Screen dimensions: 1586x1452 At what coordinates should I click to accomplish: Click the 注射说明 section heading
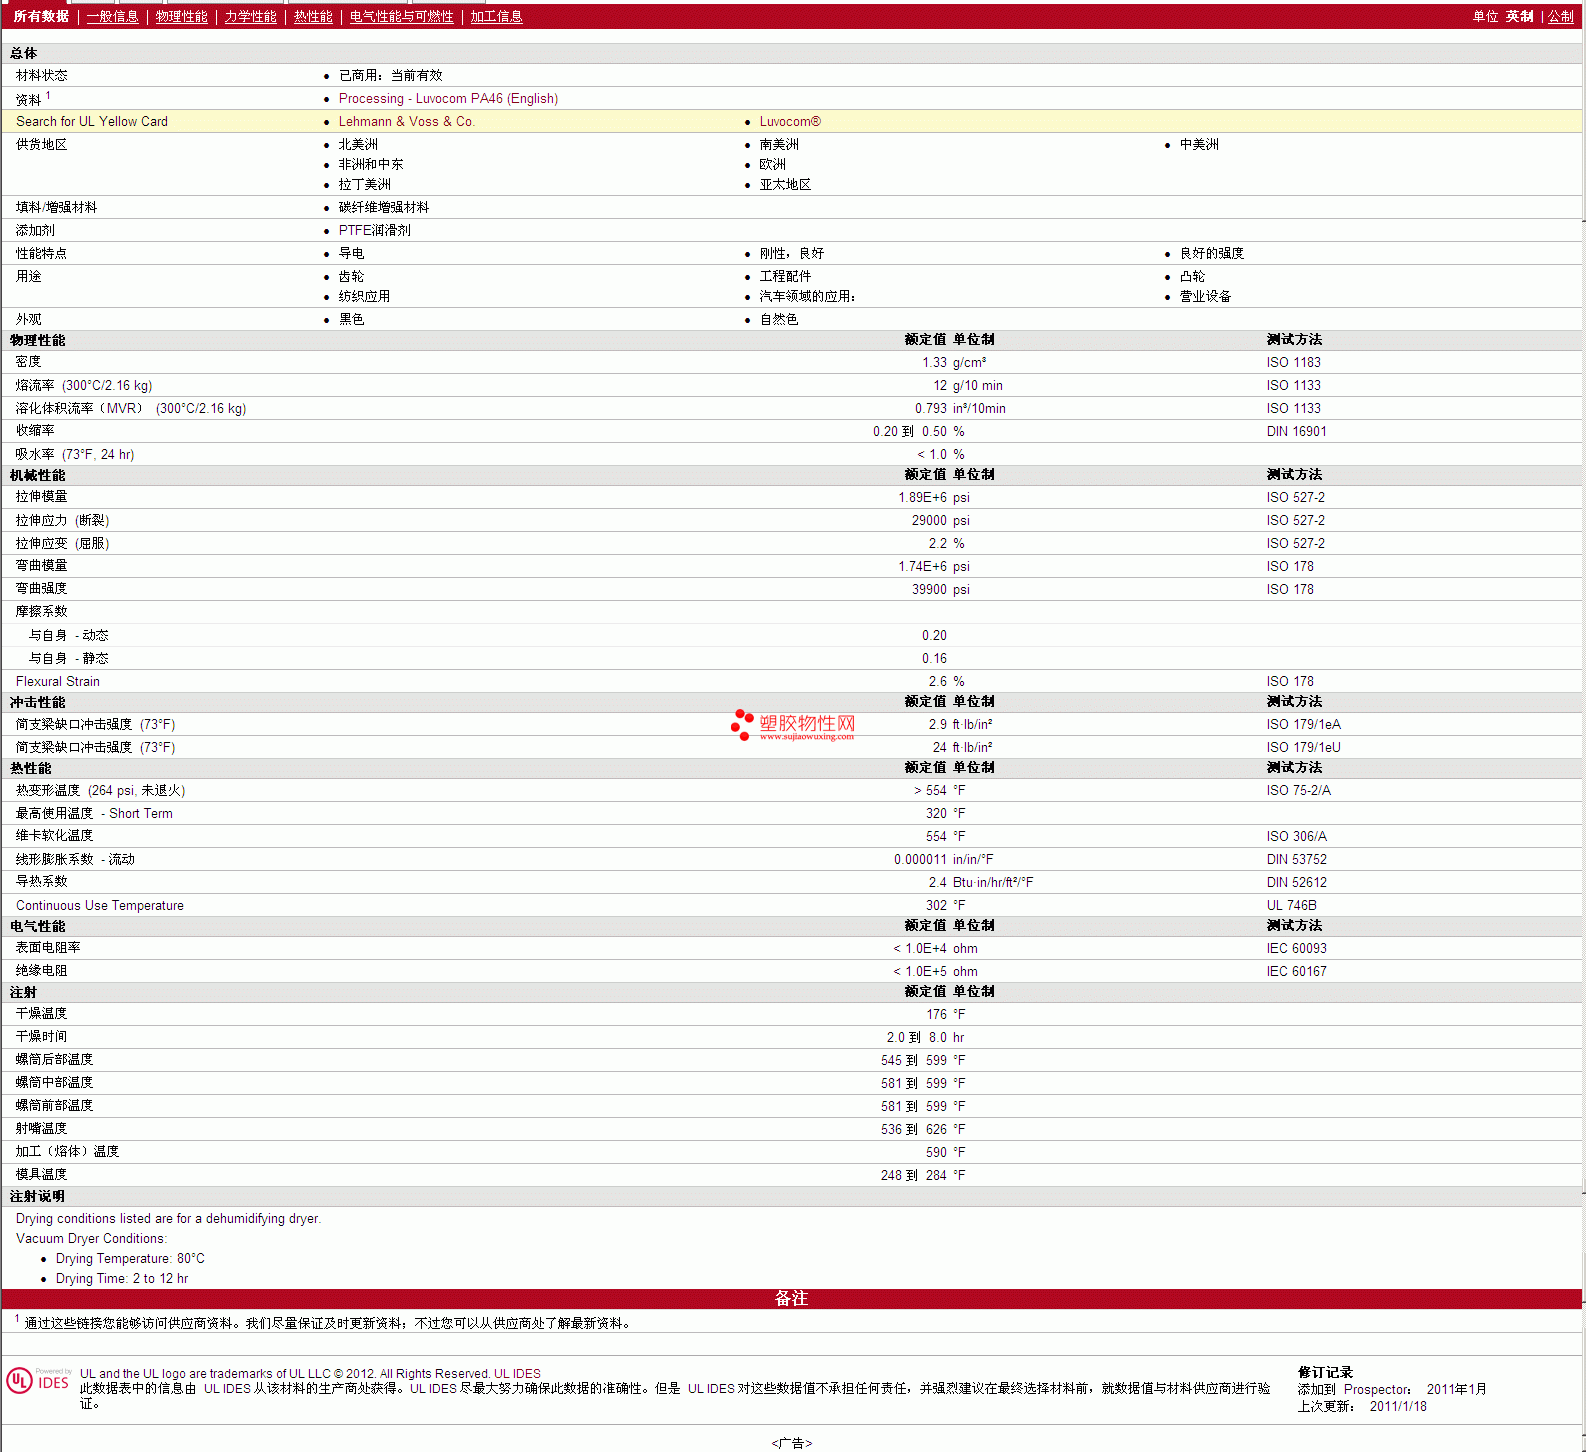37,1197
